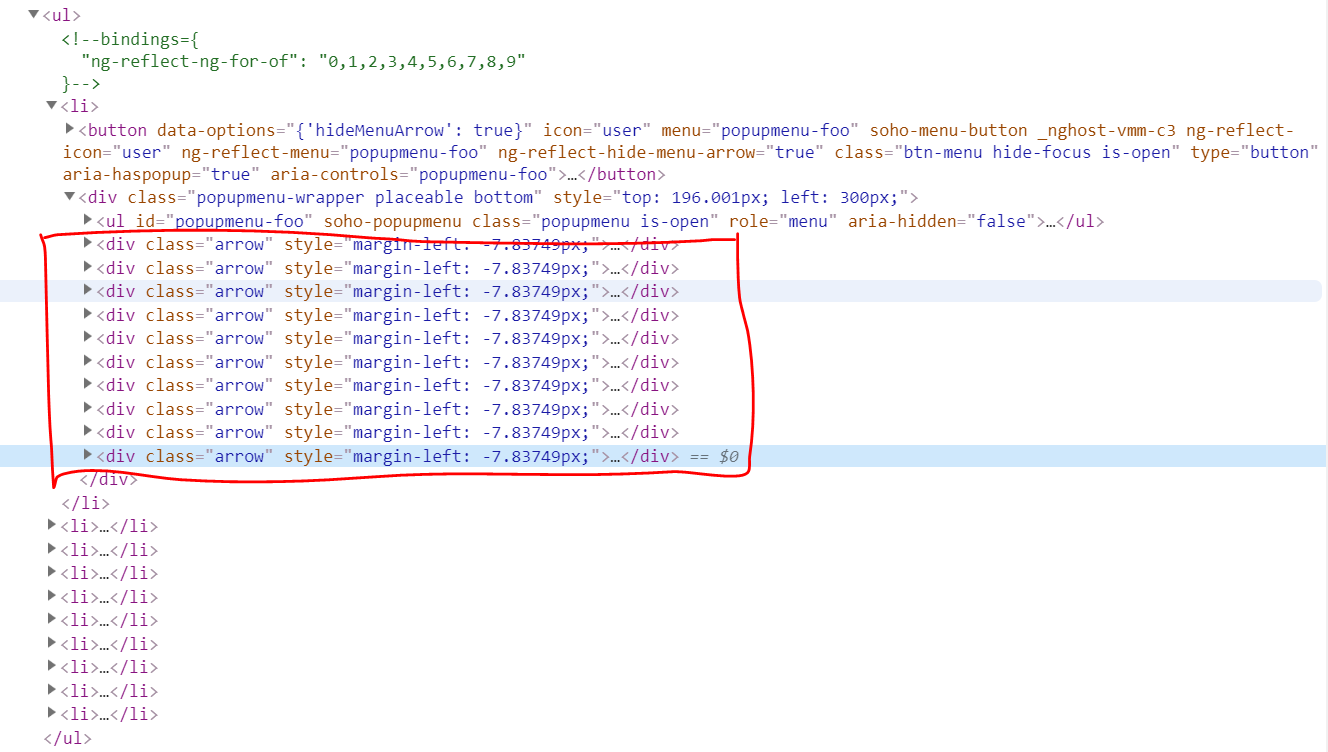Click the ellipsis before </button>
The image size is (1328, 752).
[573, 175]
